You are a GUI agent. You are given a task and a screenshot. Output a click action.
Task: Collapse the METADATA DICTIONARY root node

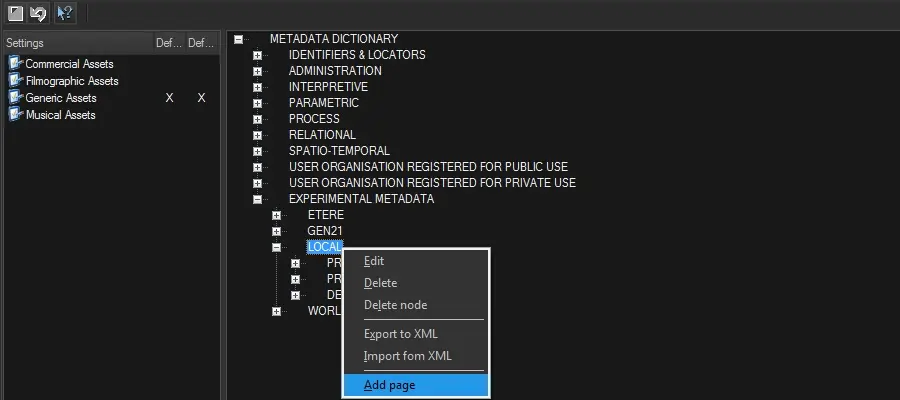click(x=239, y=39)
